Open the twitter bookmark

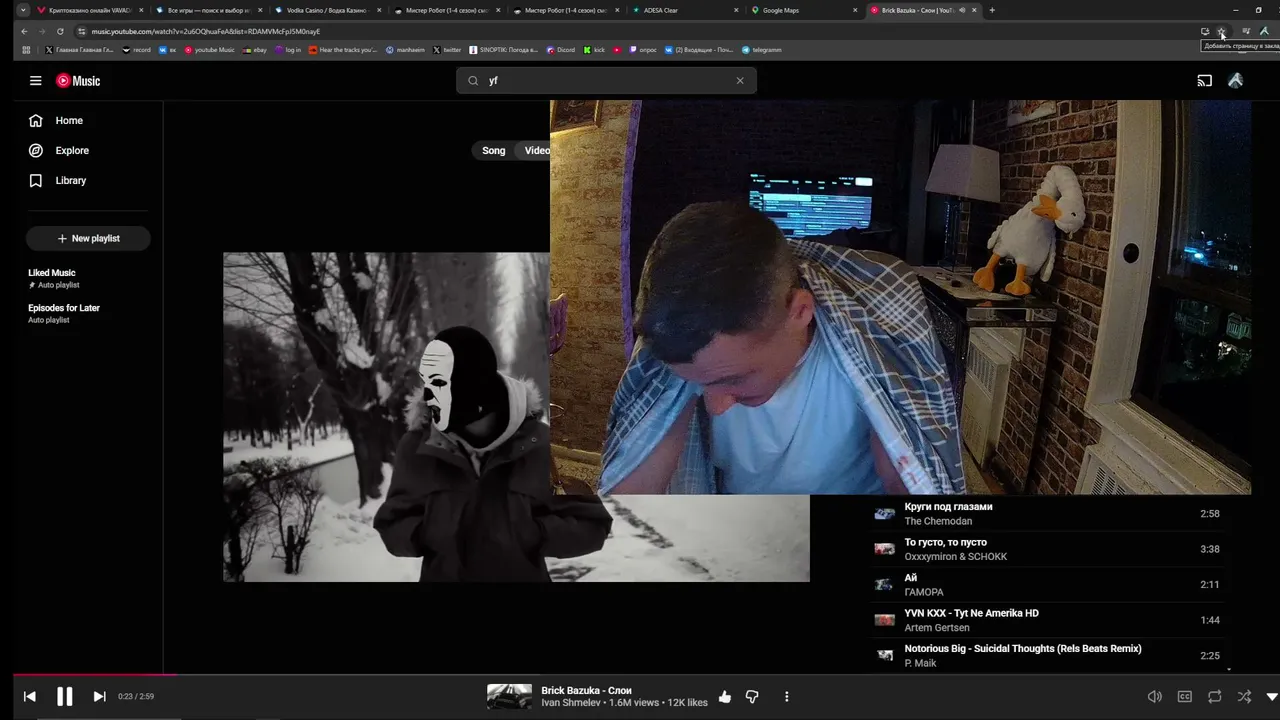447,50
